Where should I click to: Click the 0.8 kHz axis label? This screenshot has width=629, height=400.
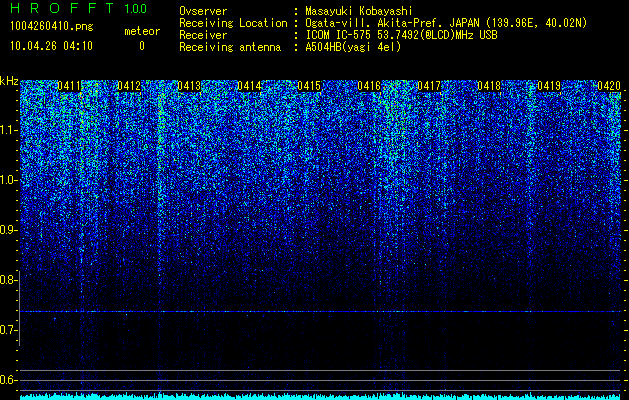click(8, 280)
